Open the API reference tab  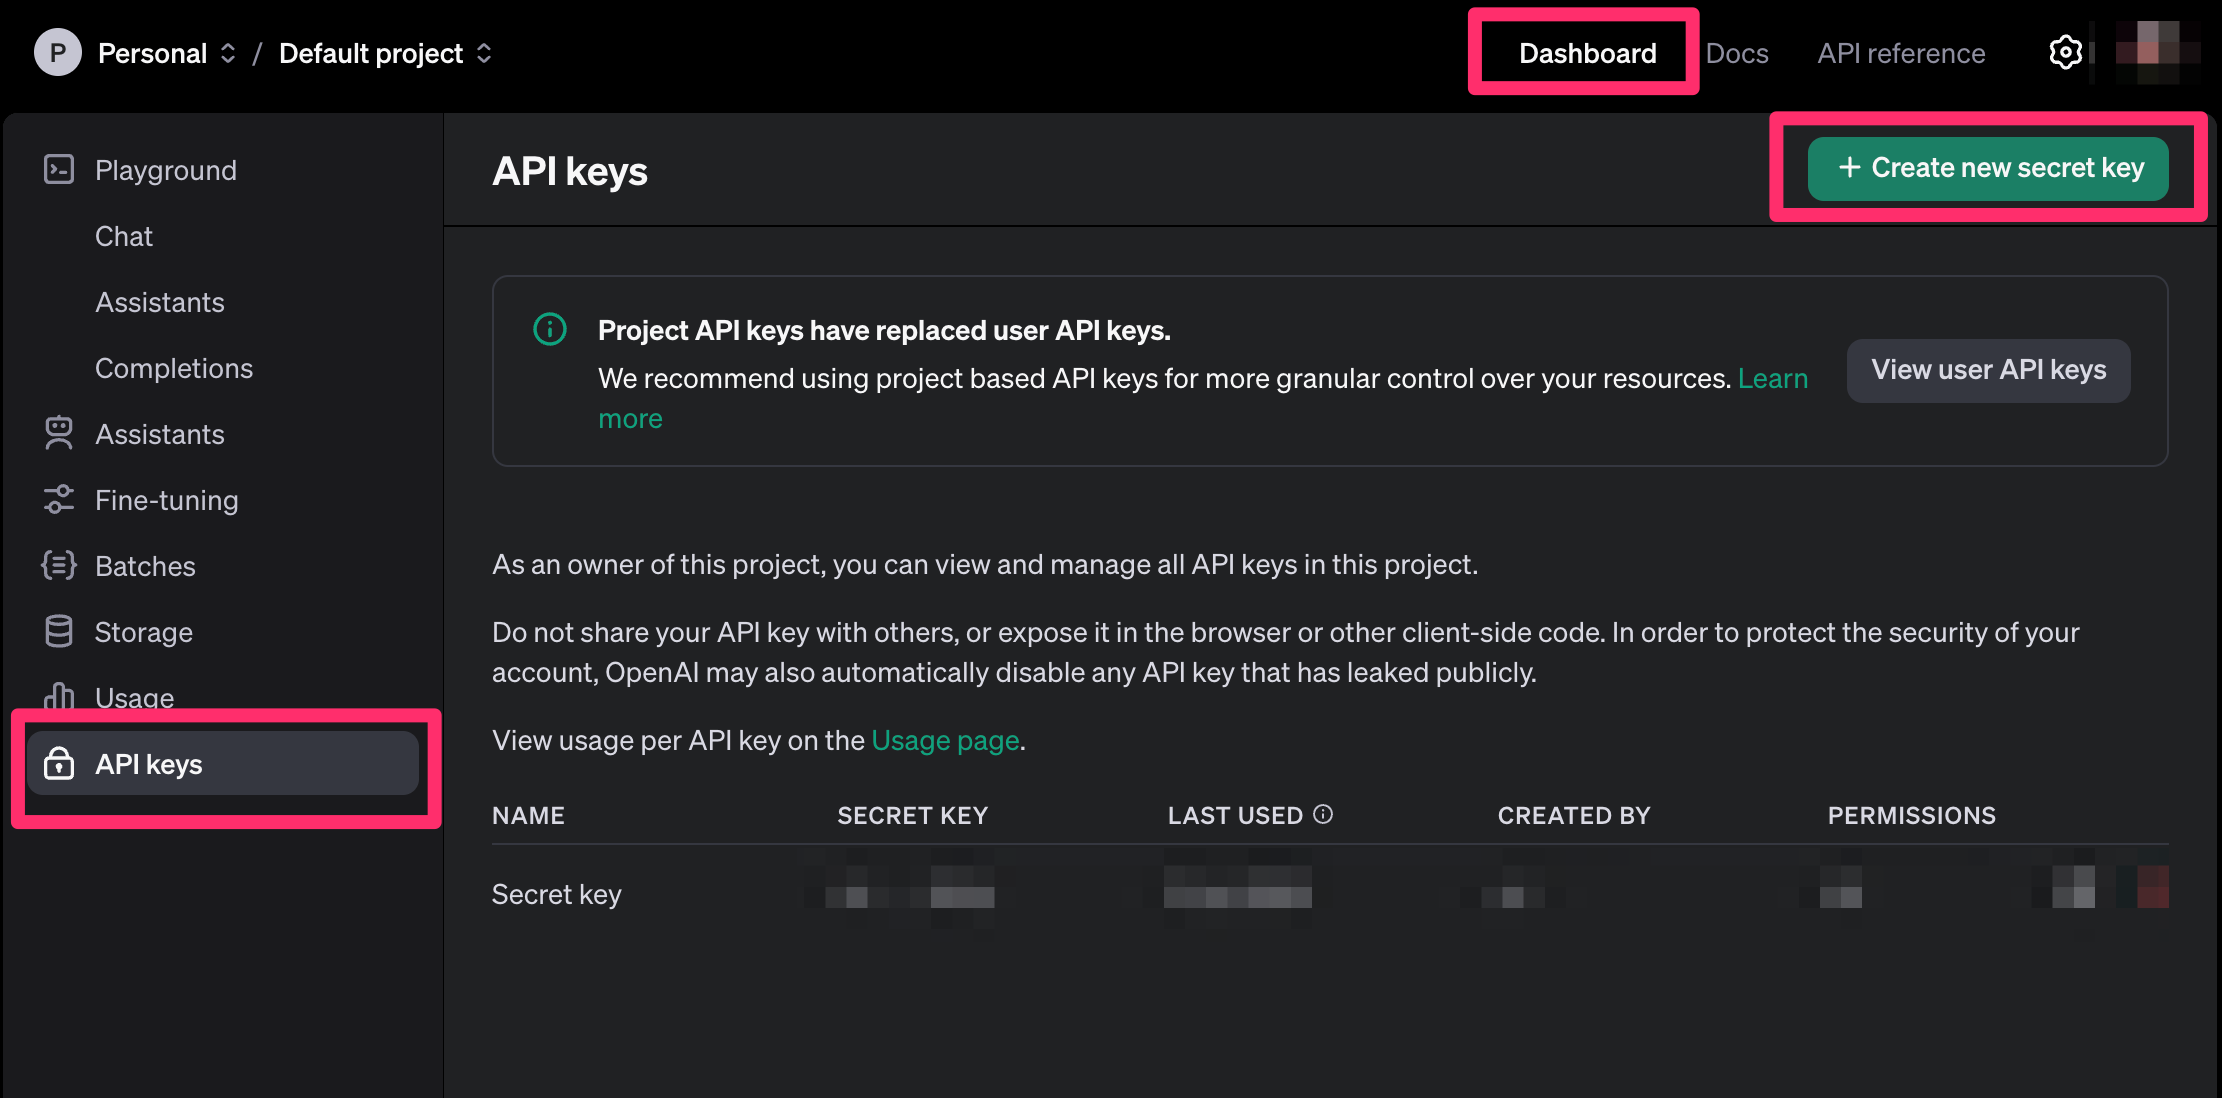coord(1901,53)
